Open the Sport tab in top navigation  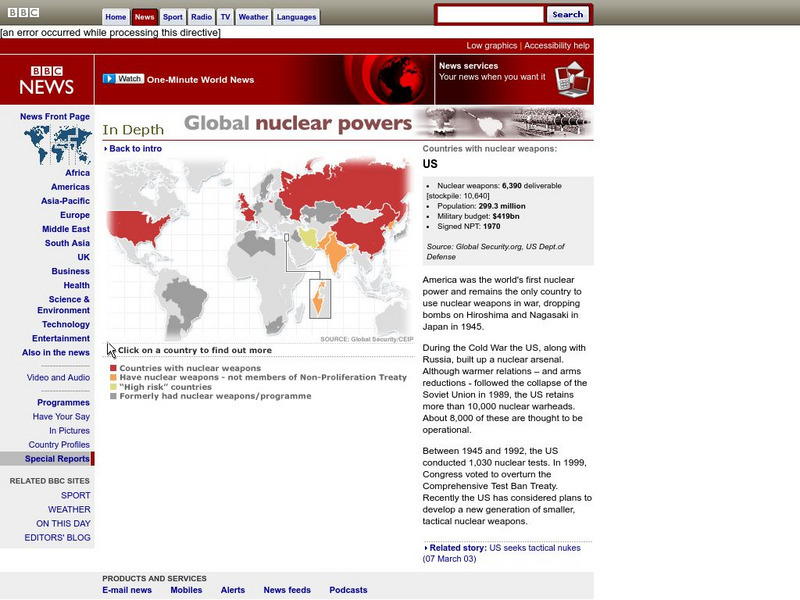pyautogui.click(x=173, y=17)
